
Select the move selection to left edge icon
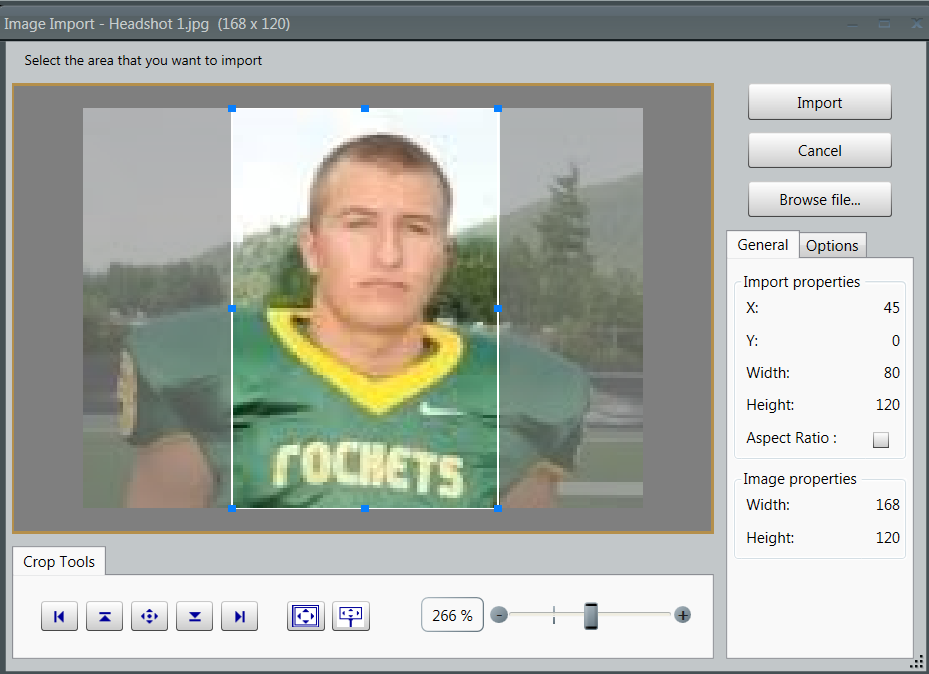pos(59,616)
